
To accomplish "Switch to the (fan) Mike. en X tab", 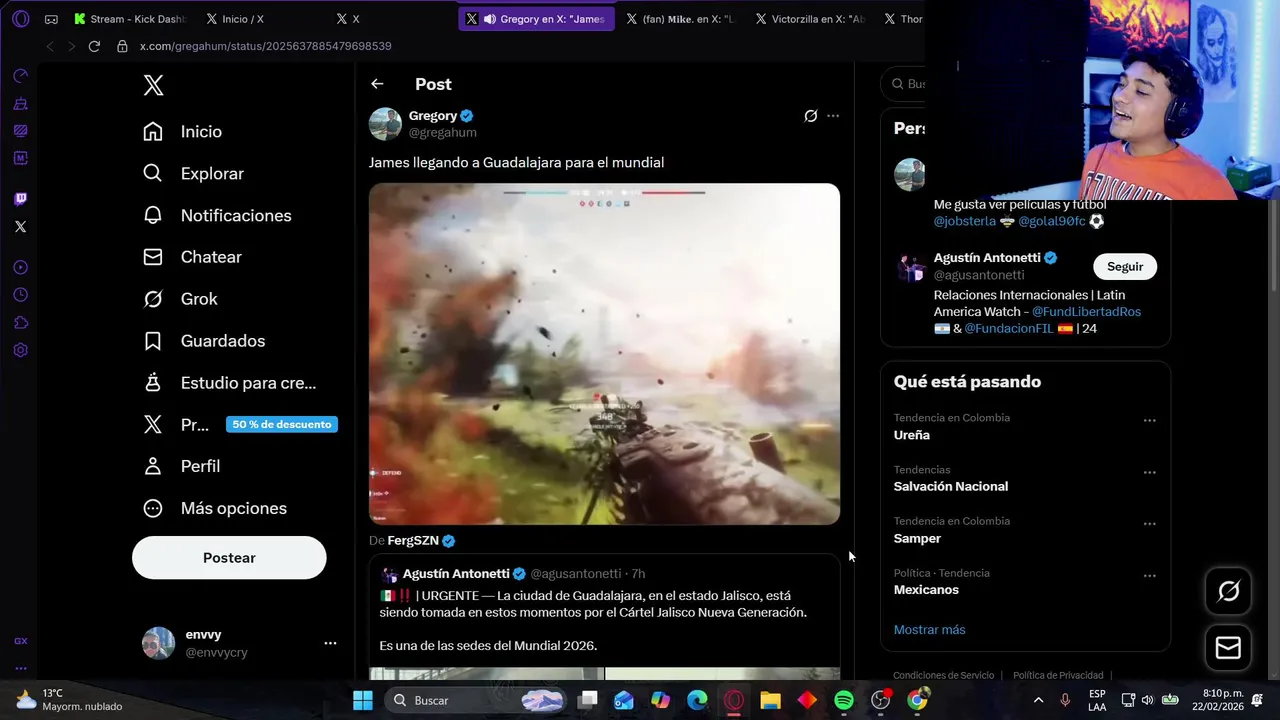I will pyautogui.click(x=680, y=19).
